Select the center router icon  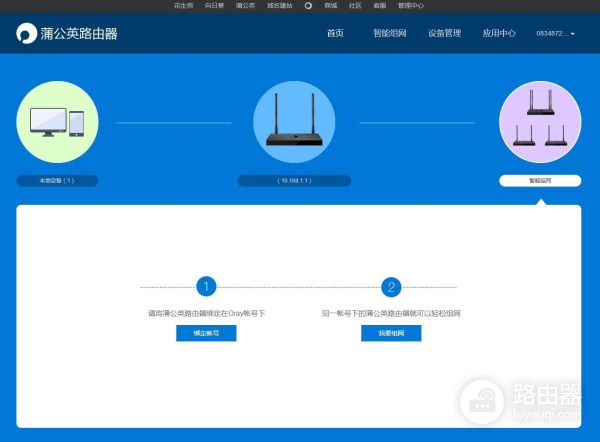click(x=294, y=122)
